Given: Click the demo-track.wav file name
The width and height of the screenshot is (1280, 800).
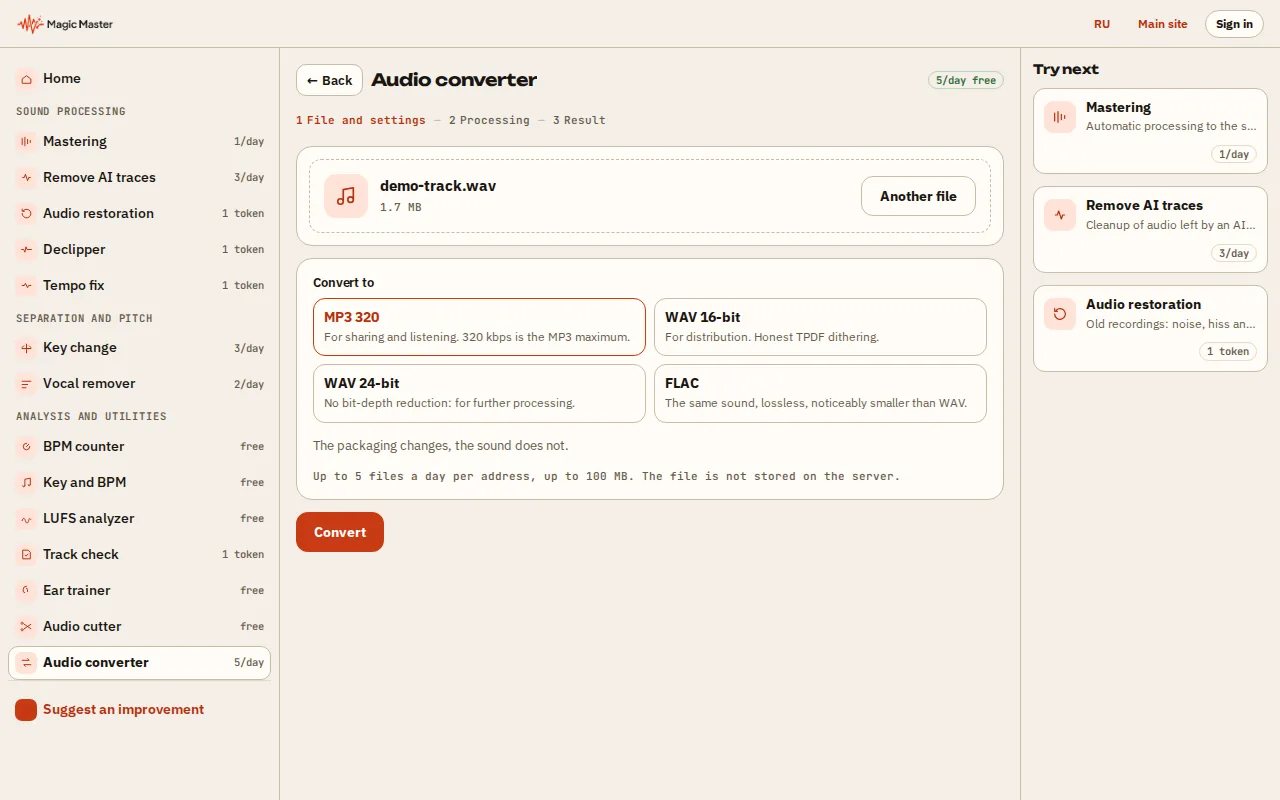Looking at the screenshot, I should pos(438,185).
